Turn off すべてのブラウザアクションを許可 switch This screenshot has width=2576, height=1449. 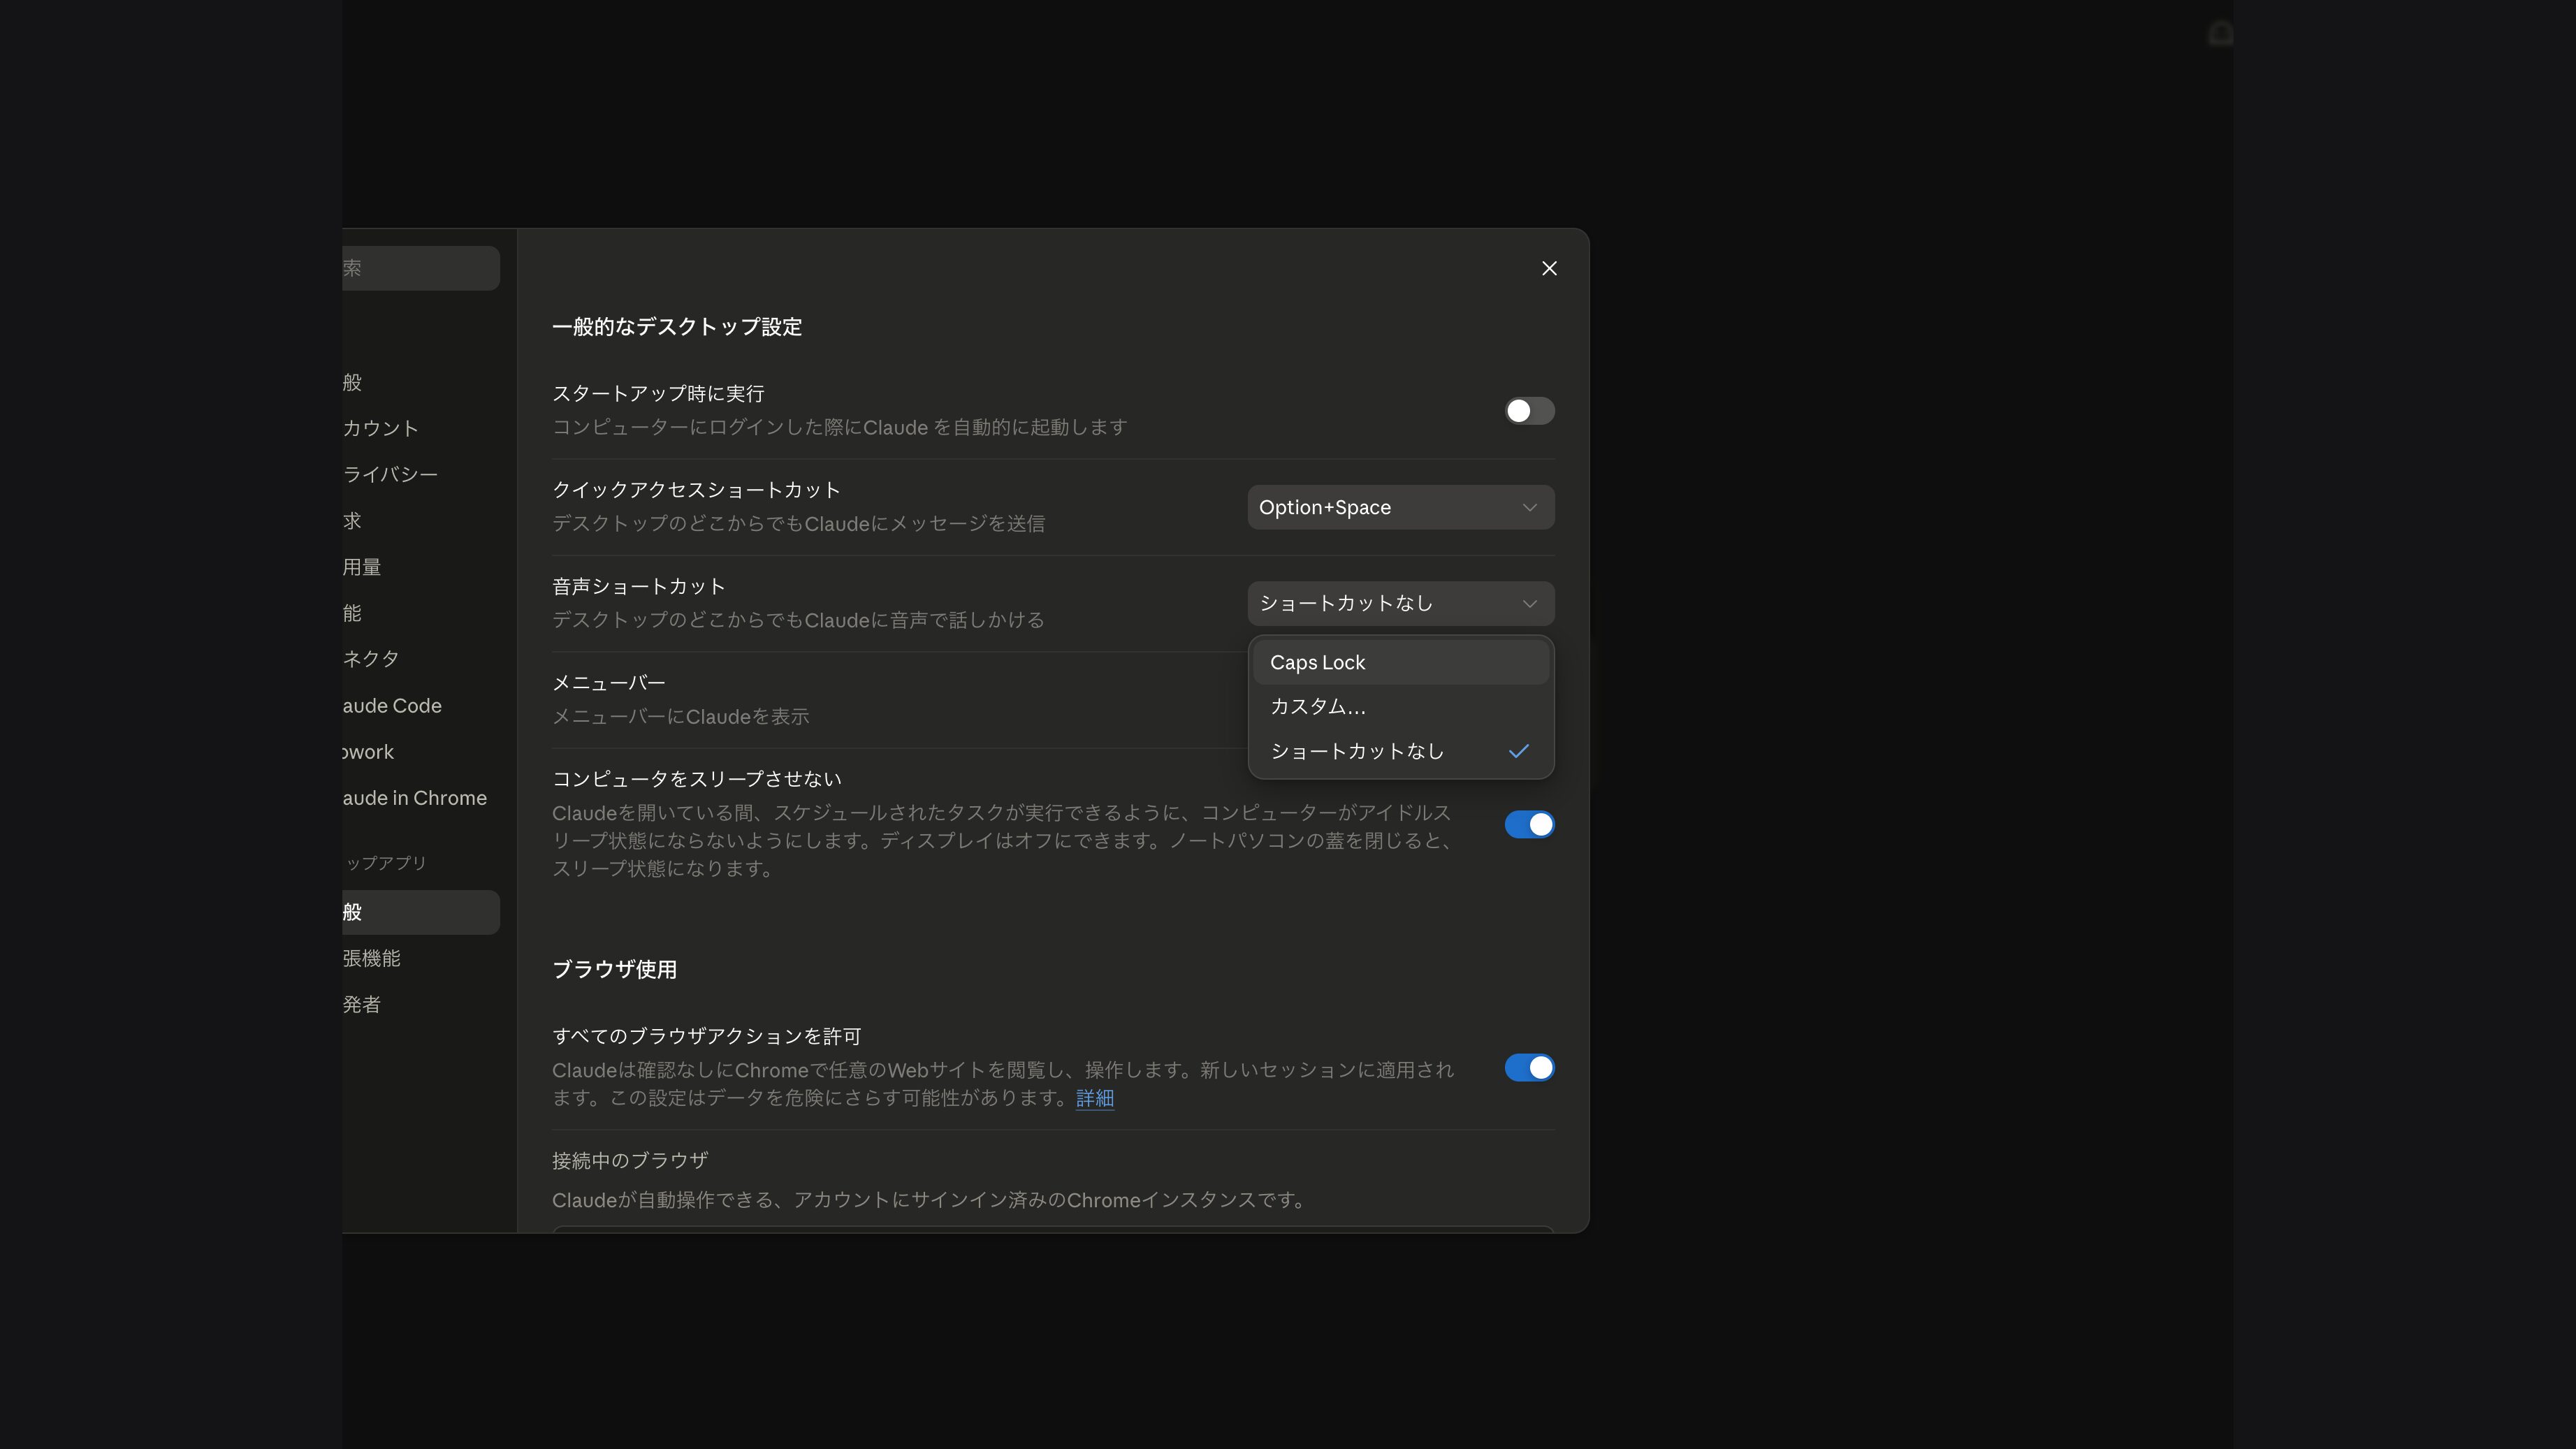click(x=1529, y=1068)
